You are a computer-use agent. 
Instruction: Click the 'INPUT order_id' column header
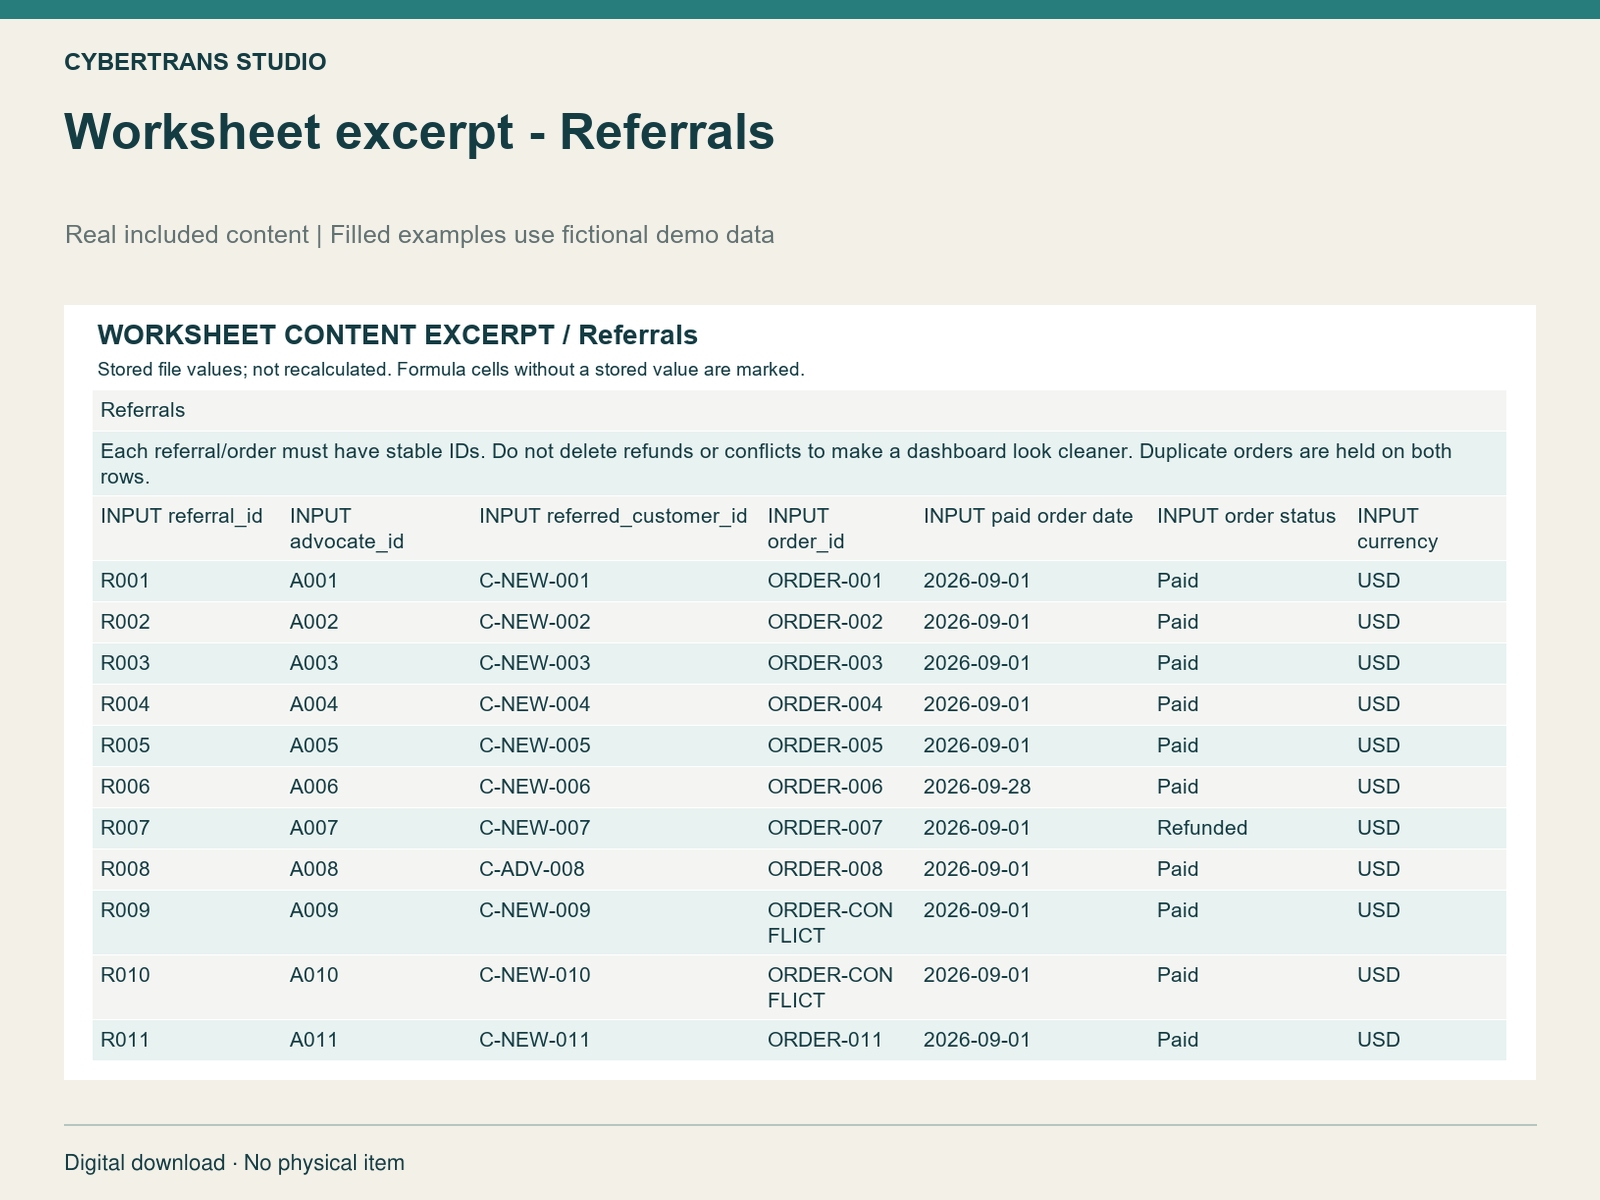(806, 529)
